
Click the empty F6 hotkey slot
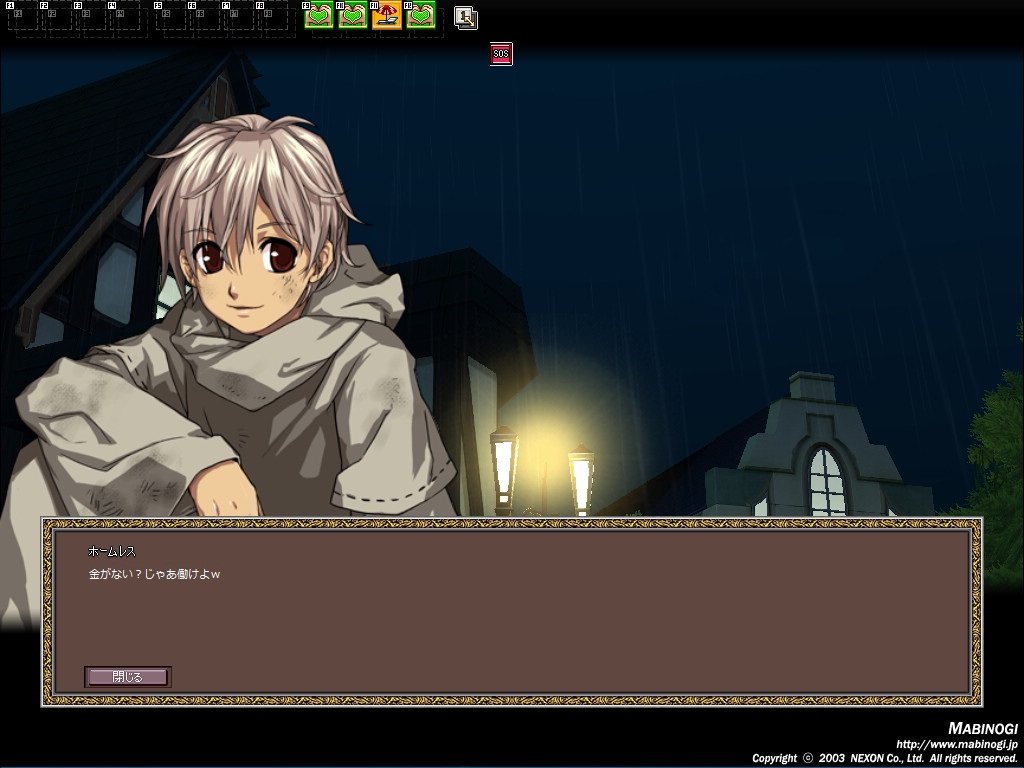point(205,17)
